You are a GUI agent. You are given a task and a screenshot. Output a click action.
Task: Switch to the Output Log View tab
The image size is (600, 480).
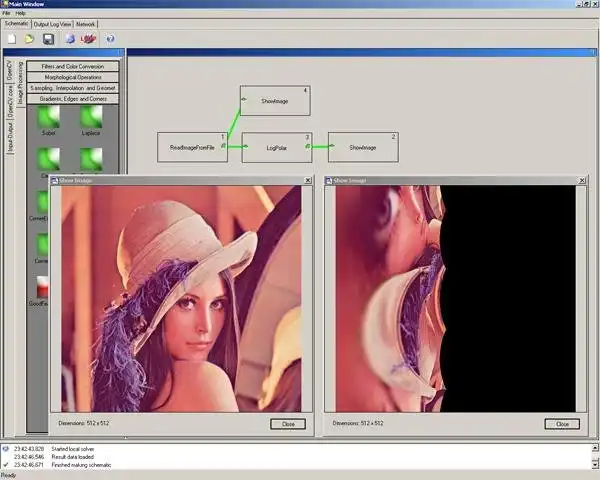pos(52,24)
